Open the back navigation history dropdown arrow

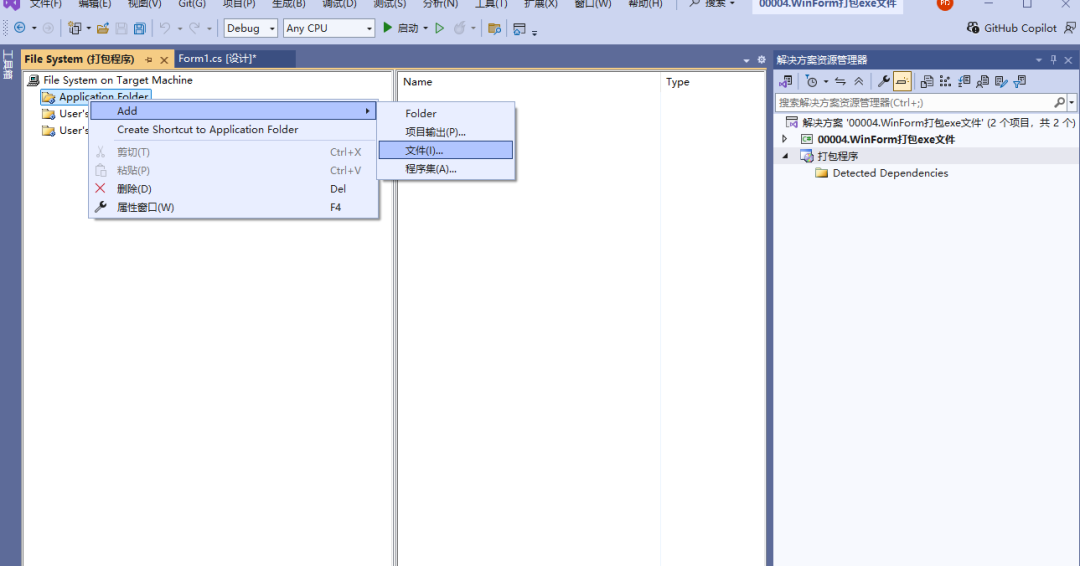click(x=34, y=28)
